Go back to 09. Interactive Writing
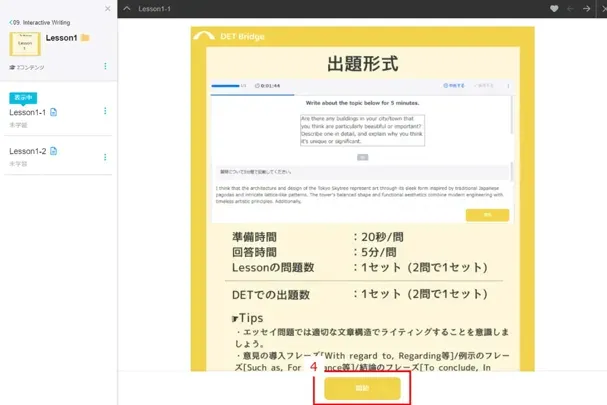The height and width of the screenshot is (405, 607). pos(39,22)
